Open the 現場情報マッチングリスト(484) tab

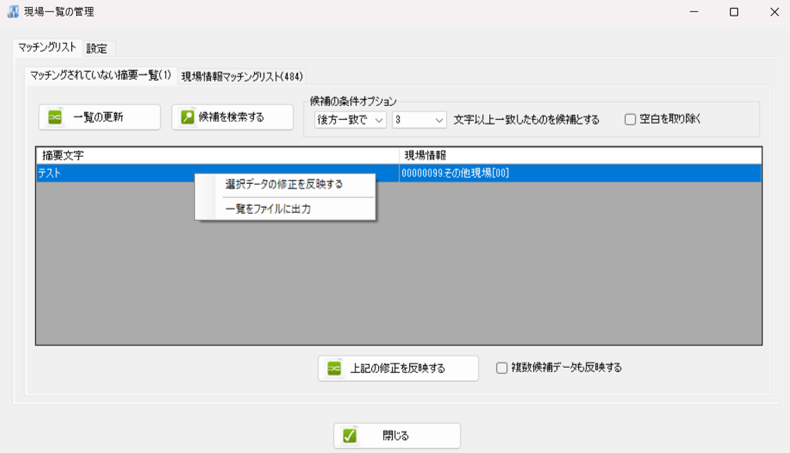[x=242, y=76]
